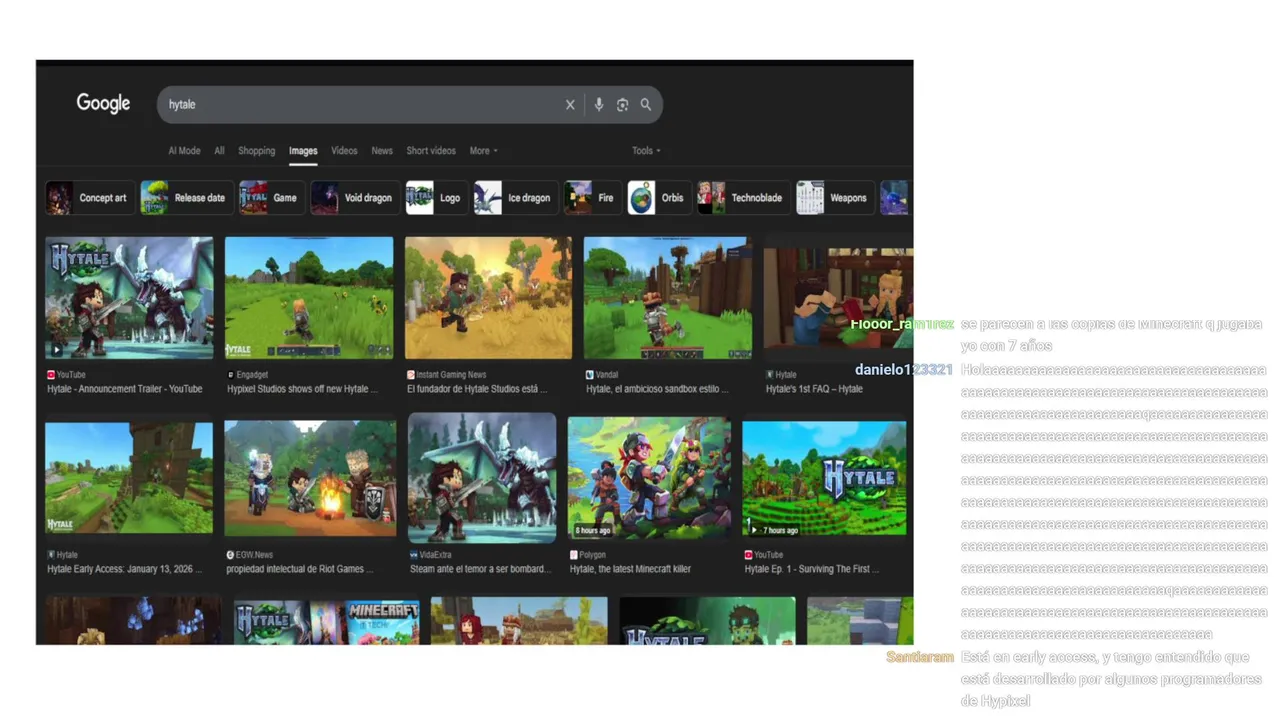Viewport: 1280px width, 720px height.
Task: Expand the More dropdown
Action: coord(483,151)
